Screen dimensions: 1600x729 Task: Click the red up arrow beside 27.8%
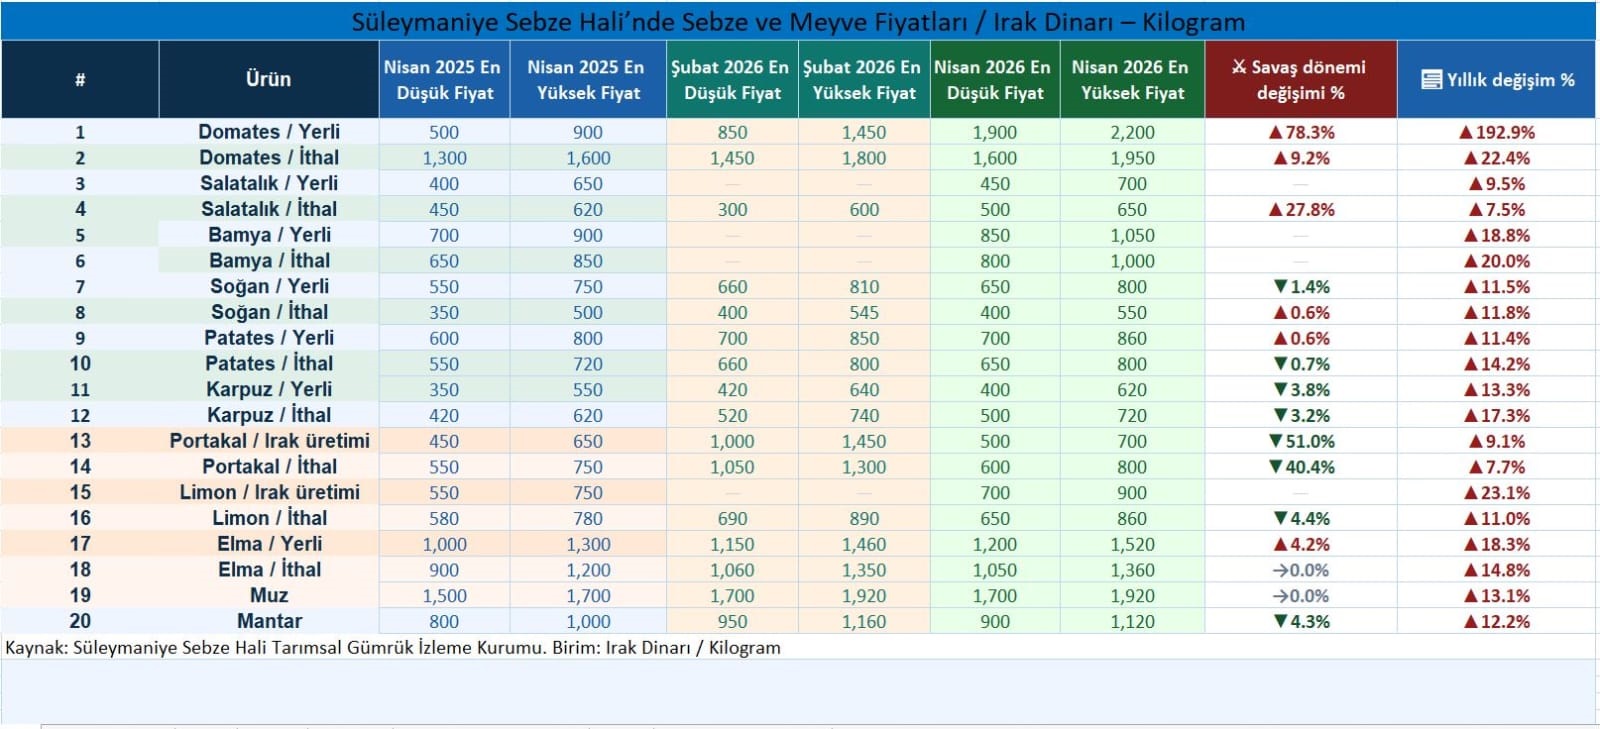click(x=1275, y=210)
